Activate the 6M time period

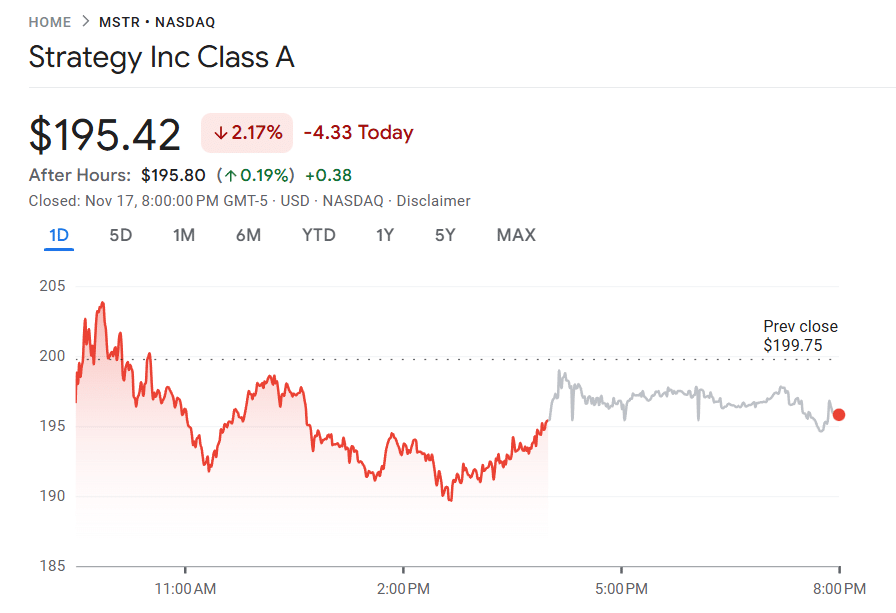click(x=248, y=235)
